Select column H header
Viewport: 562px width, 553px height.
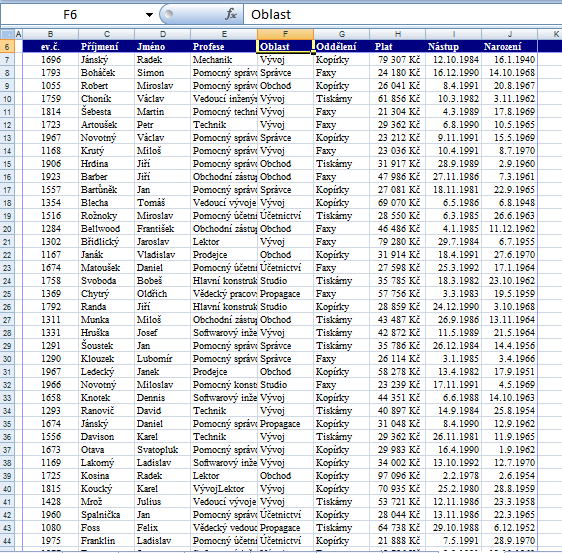pyautogui.click(x=397, y=34)
